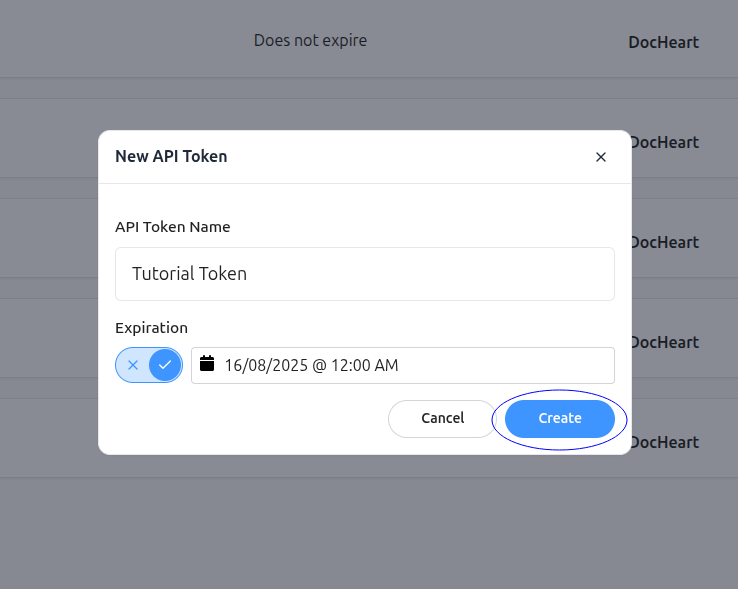Image resolution: width=738 pixels, height=589 pixels.
Task: Select DocHeart in the bottom table row
Action: pyautogui.click(x=666, y=442)
